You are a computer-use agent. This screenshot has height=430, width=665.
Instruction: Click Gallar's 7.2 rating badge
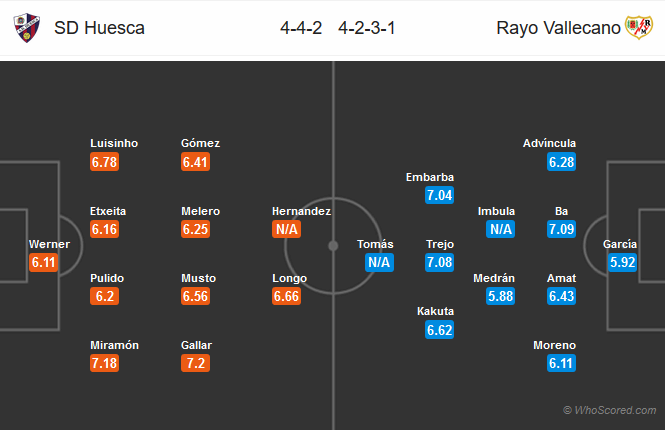[196, 363]
